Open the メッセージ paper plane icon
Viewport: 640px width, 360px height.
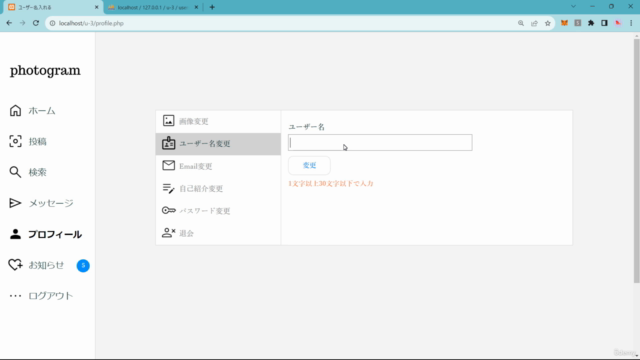tap(15, 203)
